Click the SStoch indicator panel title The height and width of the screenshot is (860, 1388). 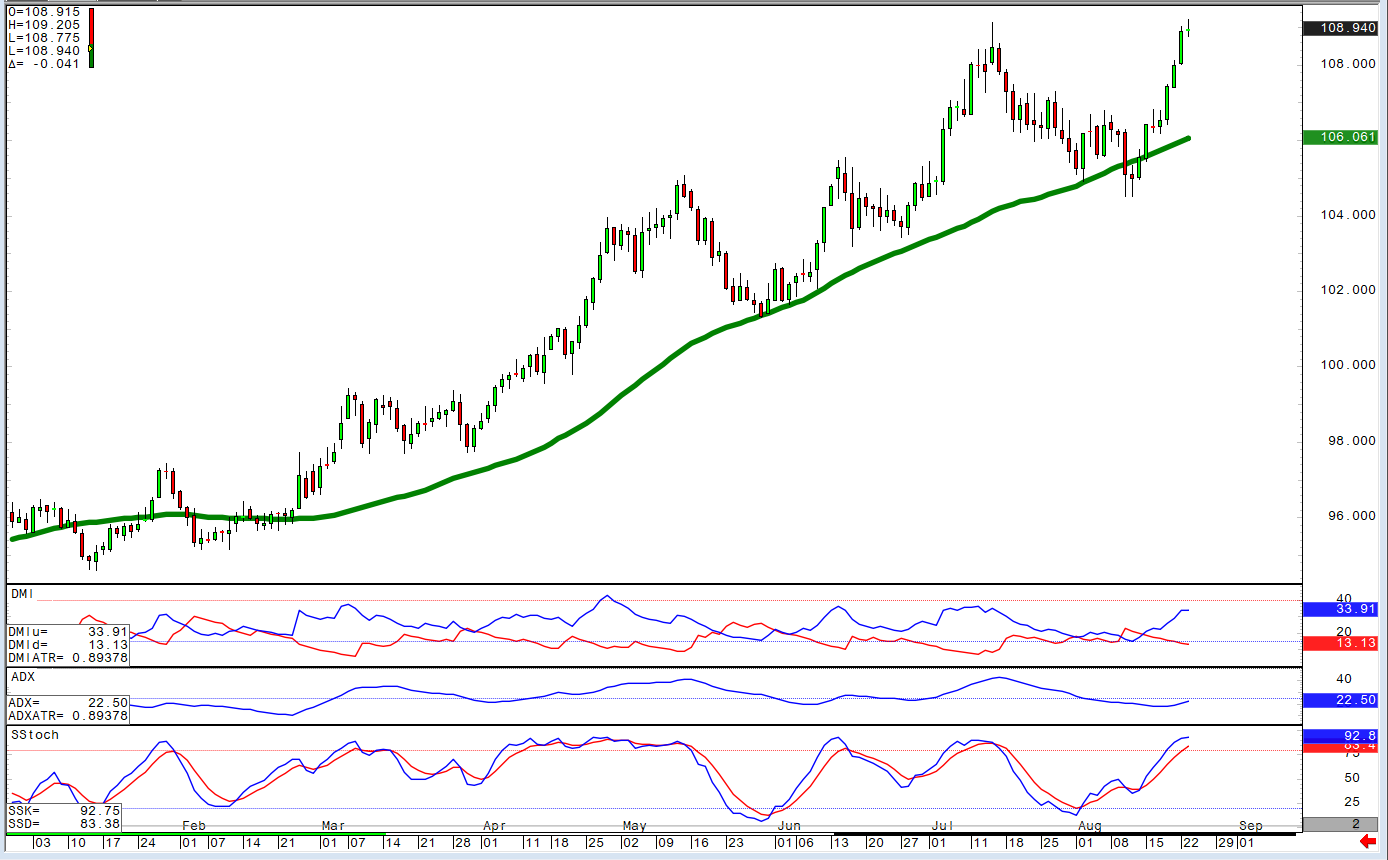click(35, 735)
